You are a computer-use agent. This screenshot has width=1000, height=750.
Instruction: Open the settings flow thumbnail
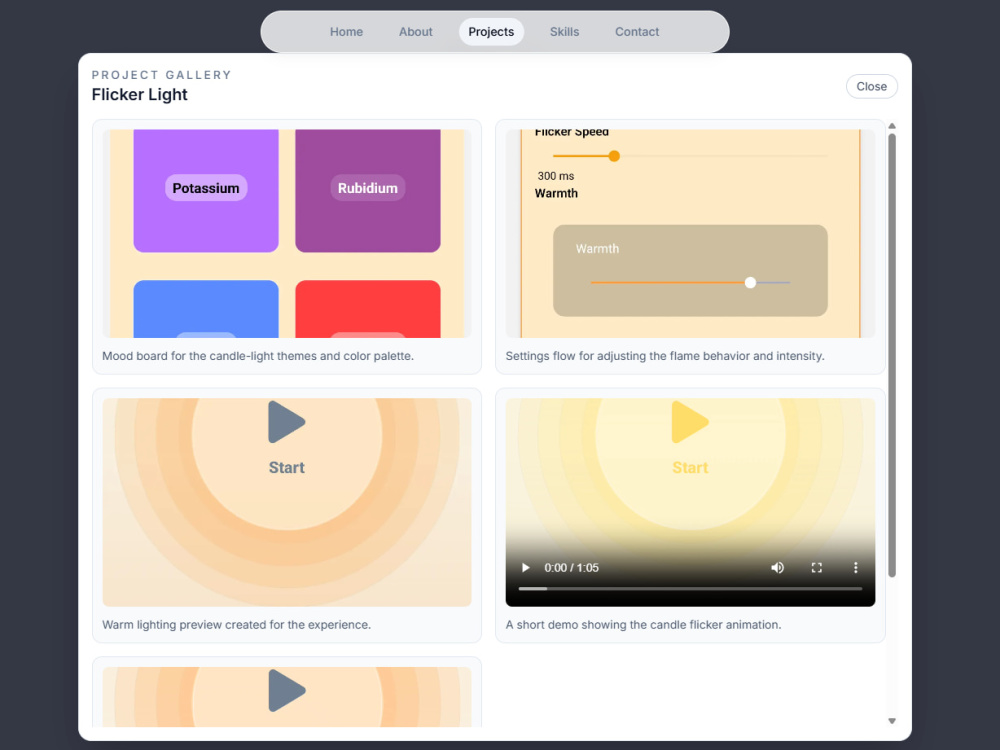(x=690, y=233)
